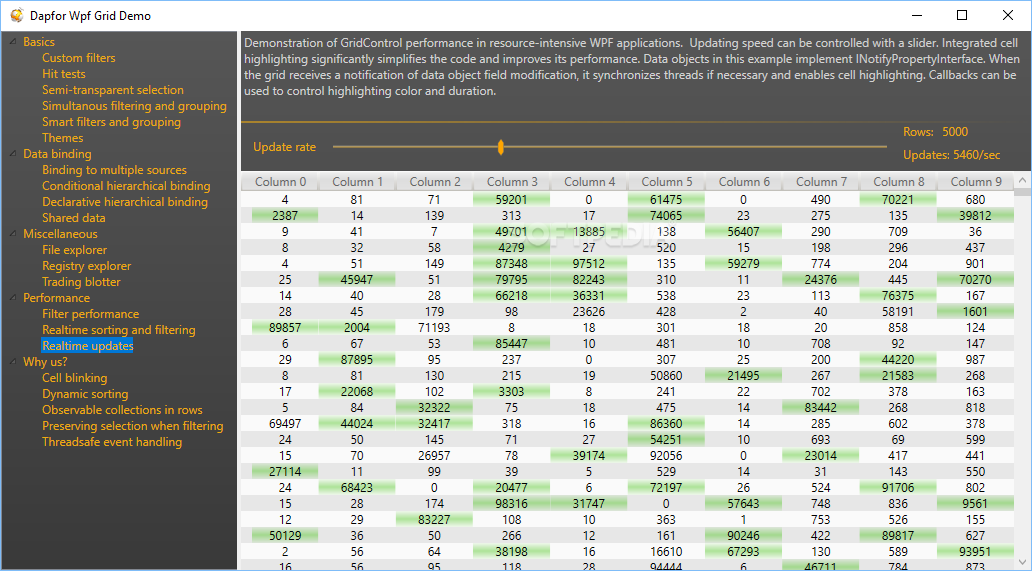Click the Update rate label

[x=284, y=147]
